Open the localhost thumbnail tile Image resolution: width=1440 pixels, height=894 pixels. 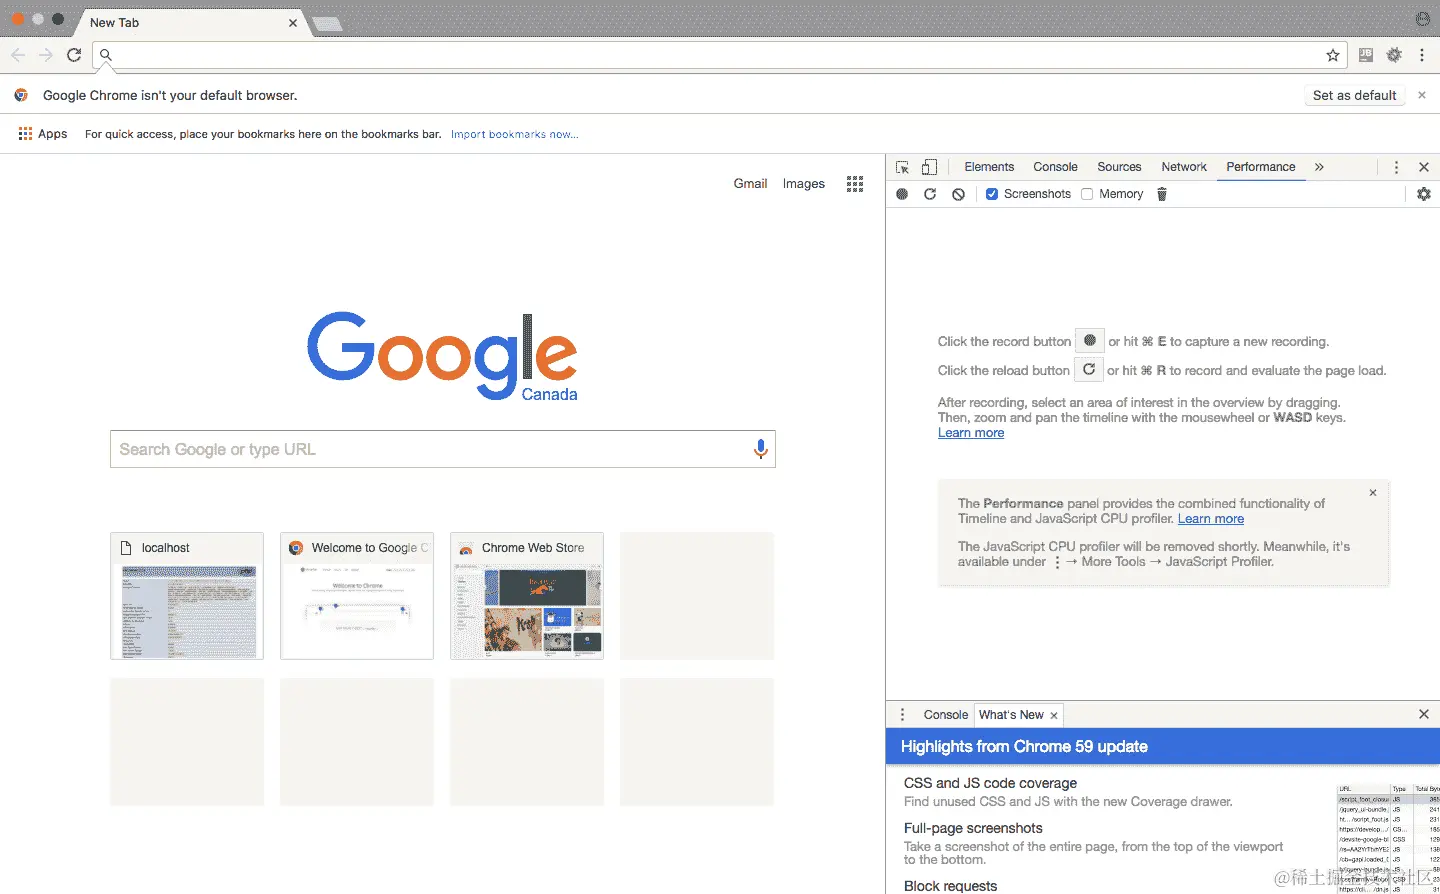[x=187, y=596]
